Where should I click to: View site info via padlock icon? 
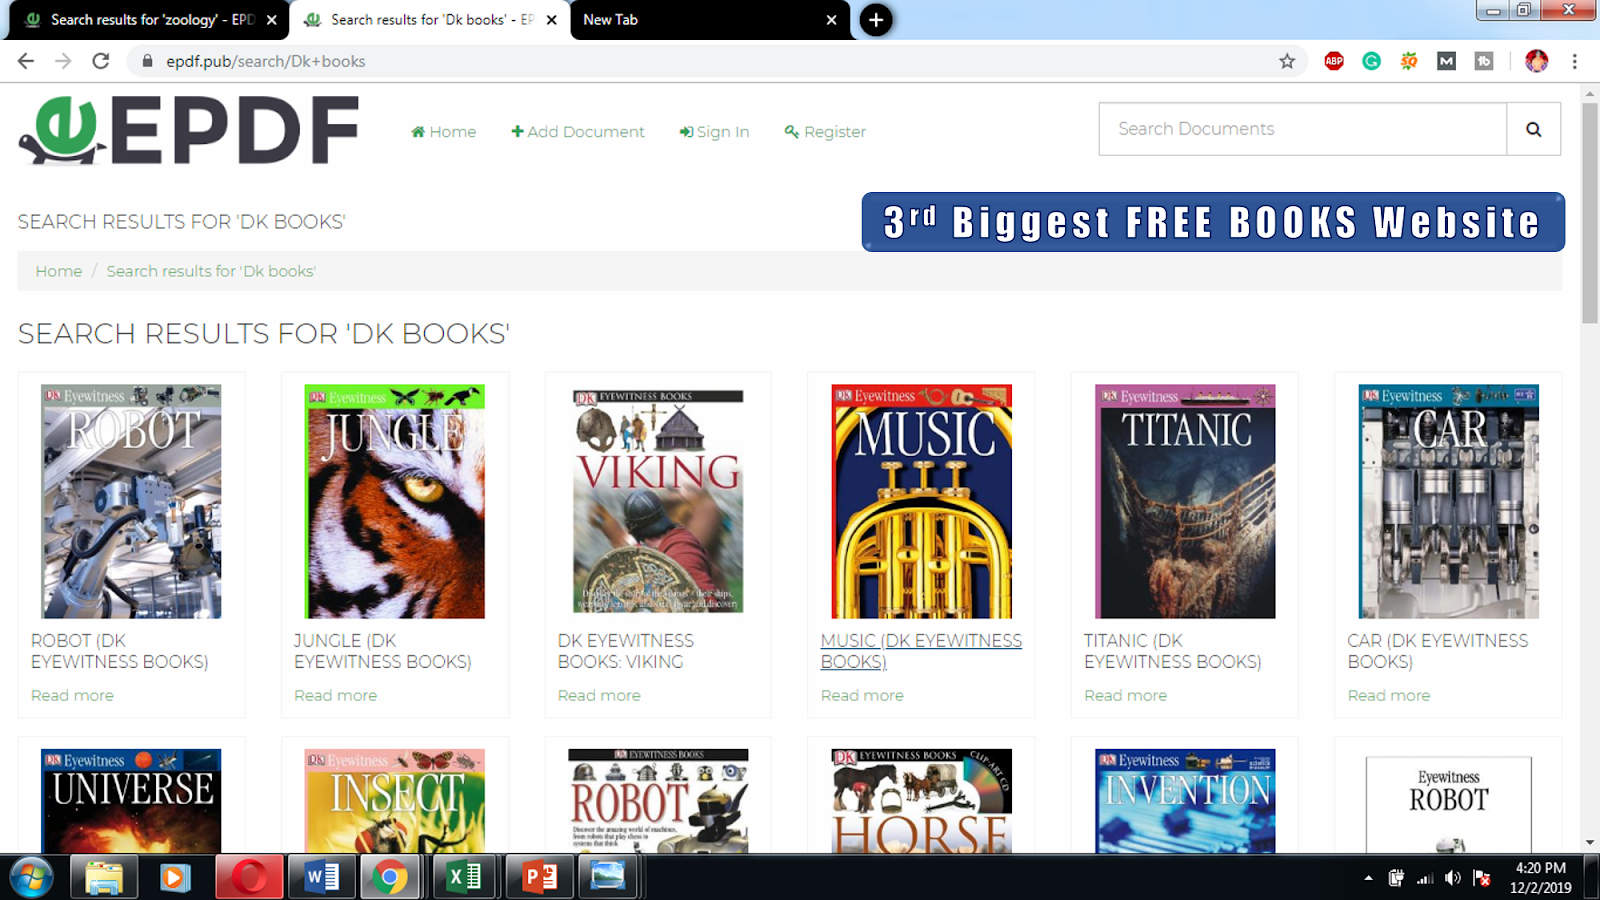click(x=147, y=61)
